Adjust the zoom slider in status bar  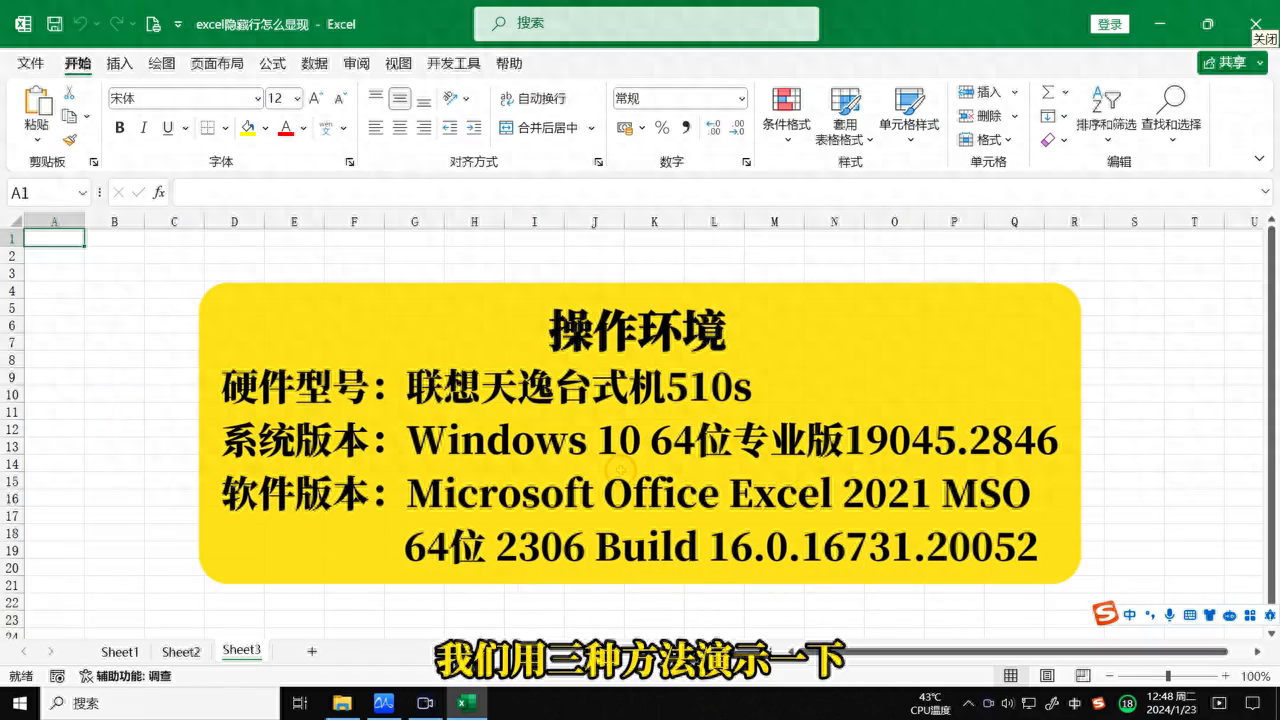coord(1167,676)
